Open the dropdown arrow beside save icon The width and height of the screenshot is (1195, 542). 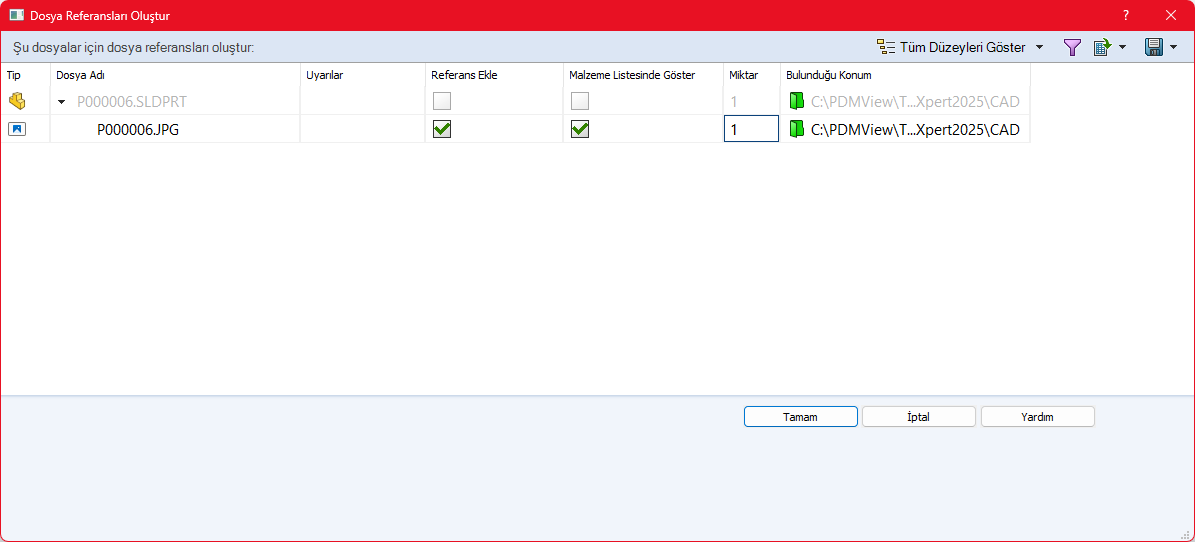click(1173, 47)
